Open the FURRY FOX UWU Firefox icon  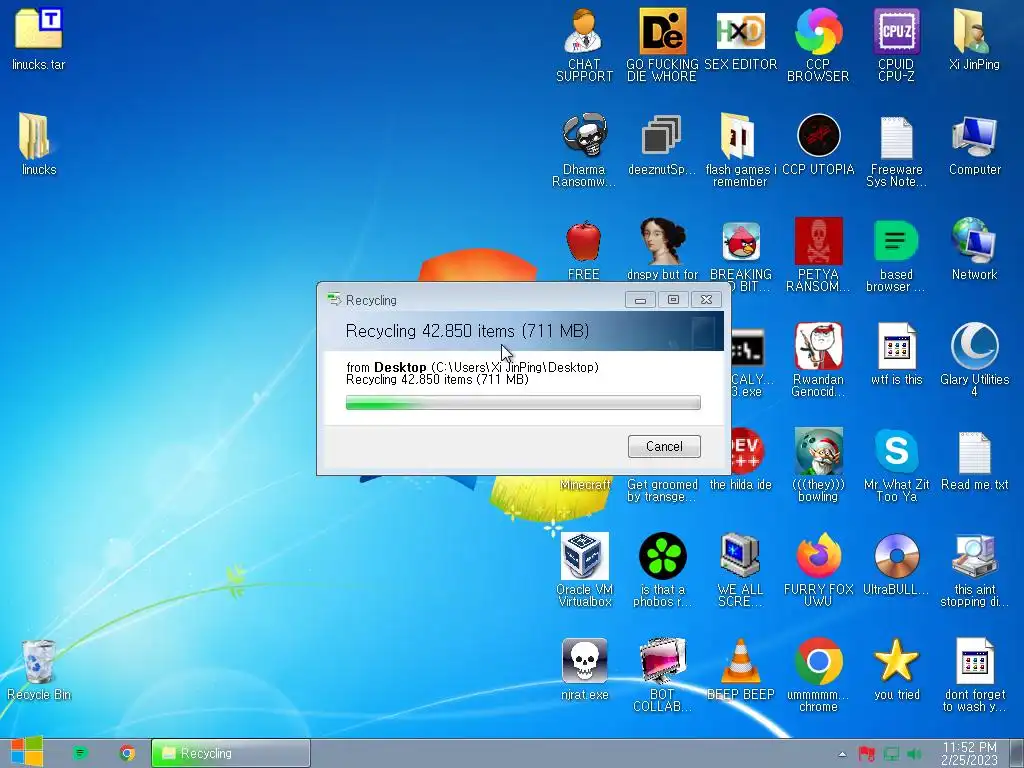click(x=818, y=571)
